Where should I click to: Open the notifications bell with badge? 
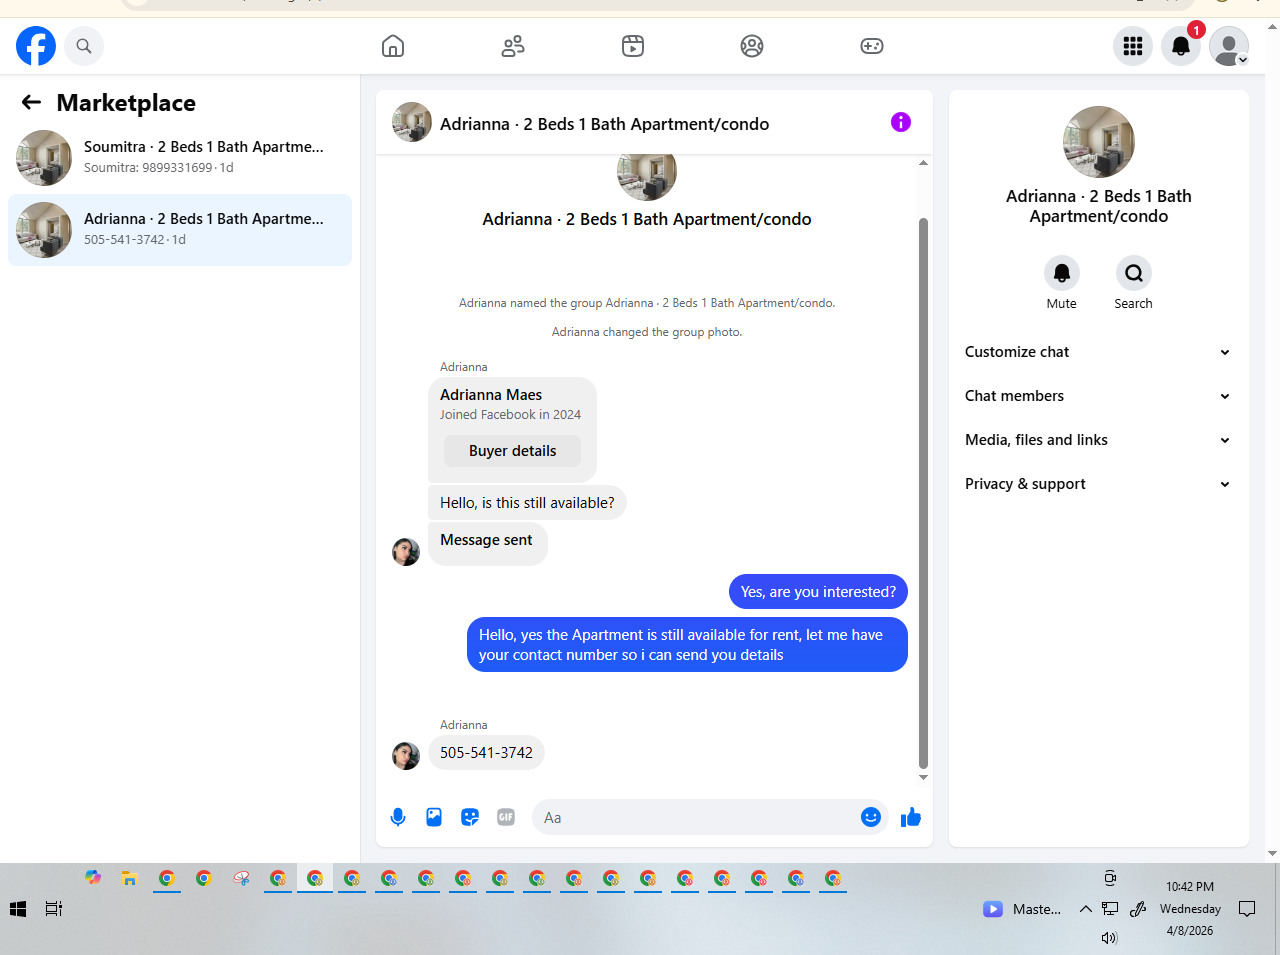[x=1181, y=46]
